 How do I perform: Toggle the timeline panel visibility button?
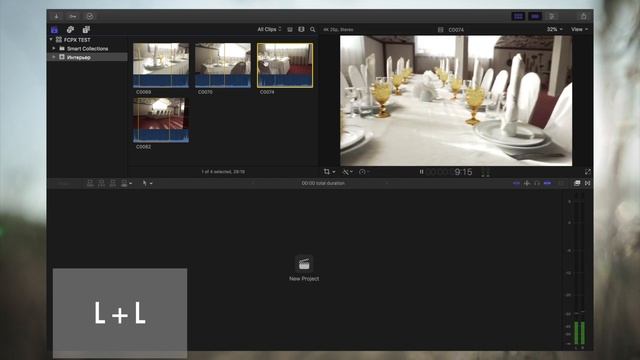click(535, 16)
